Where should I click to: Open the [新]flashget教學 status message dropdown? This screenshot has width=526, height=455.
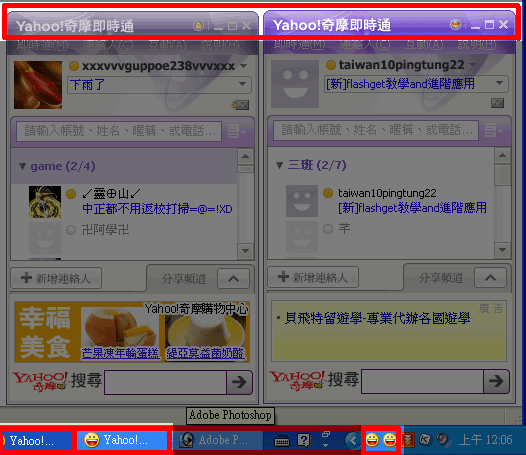[499, 83]
